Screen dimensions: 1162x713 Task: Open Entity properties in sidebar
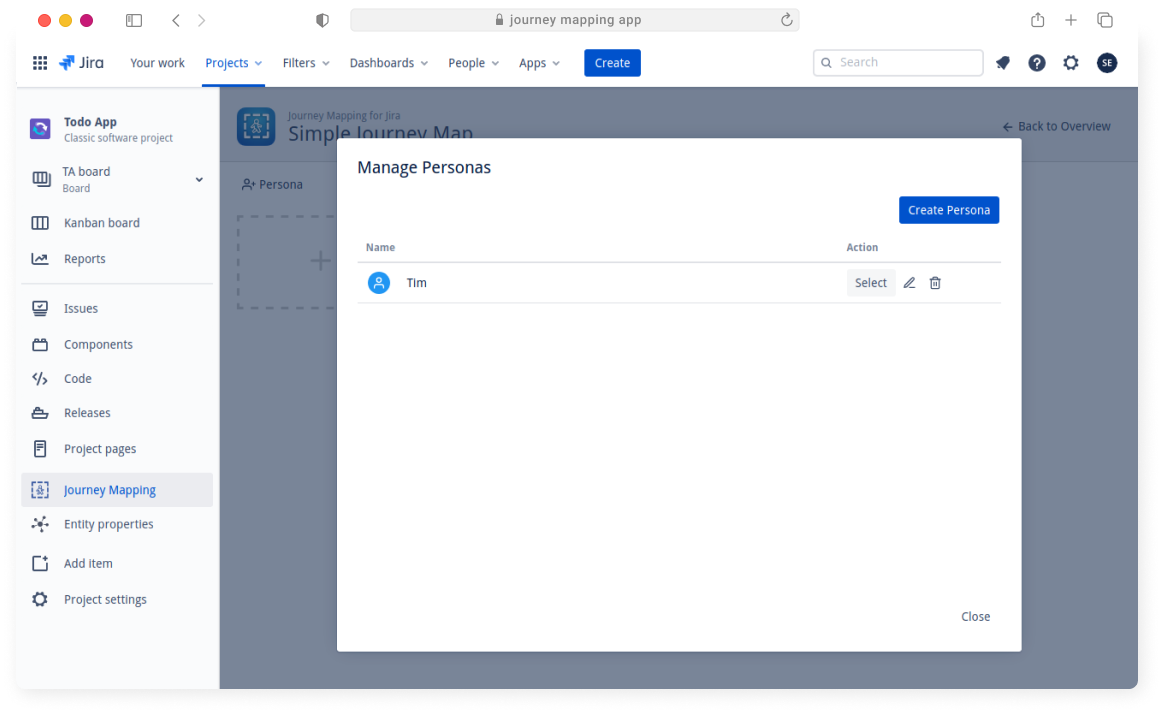[x=117, y=524]
